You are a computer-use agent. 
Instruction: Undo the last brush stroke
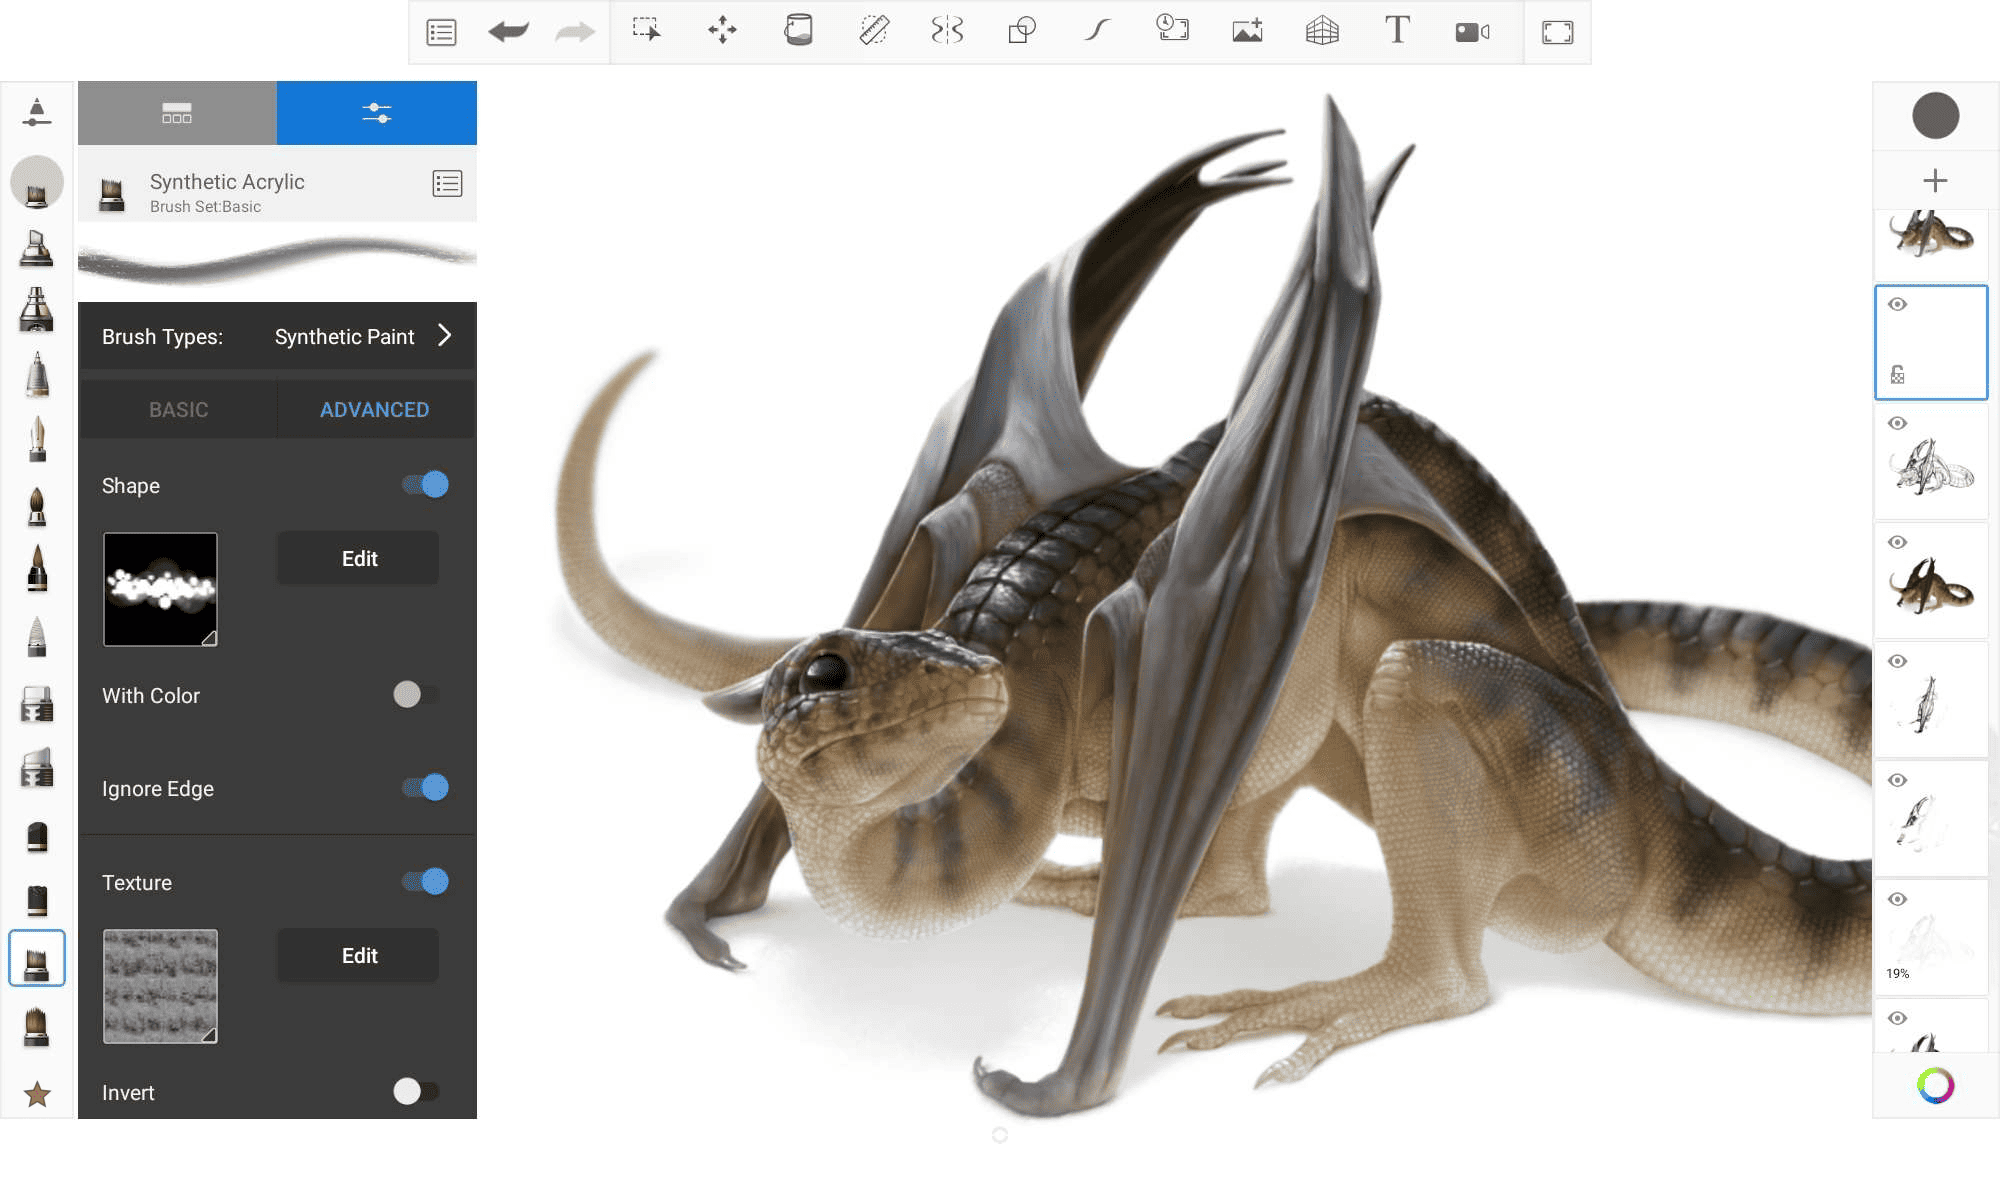pyautogui.click(x=507, y=31)
